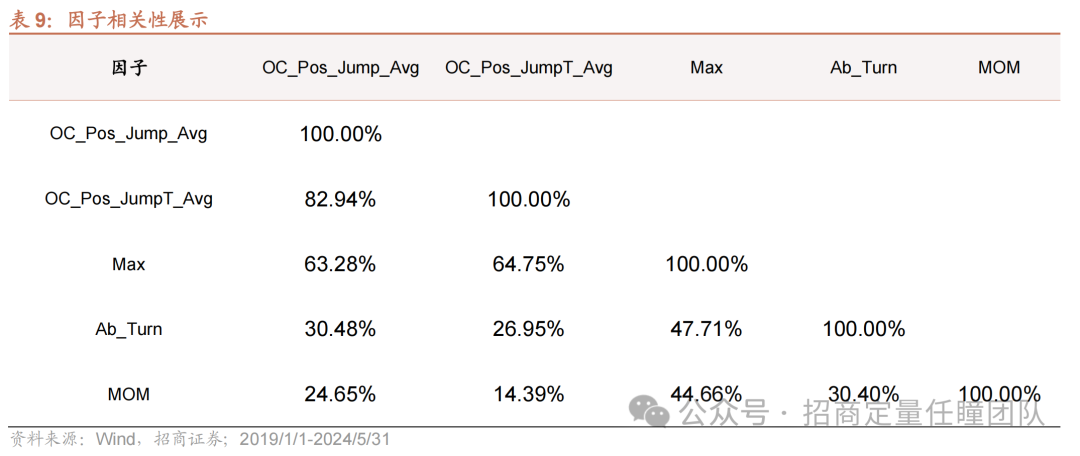Click the Ab_Turn column header
Screen dimensions: 1080x456
tap(864, 68)
